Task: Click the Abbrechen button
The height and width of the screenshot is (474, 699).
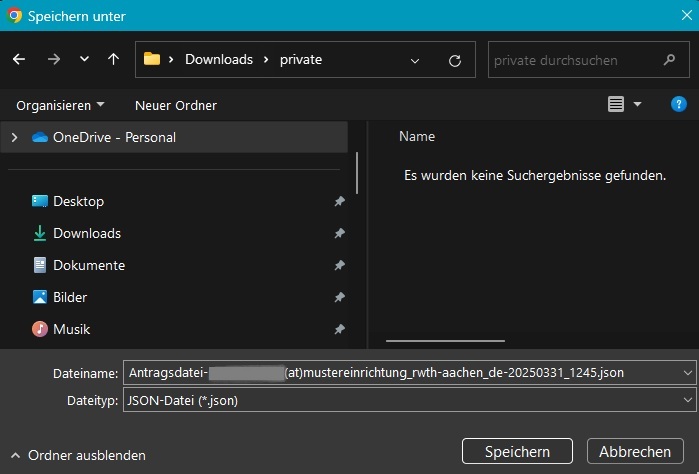Action: [635, 452]
